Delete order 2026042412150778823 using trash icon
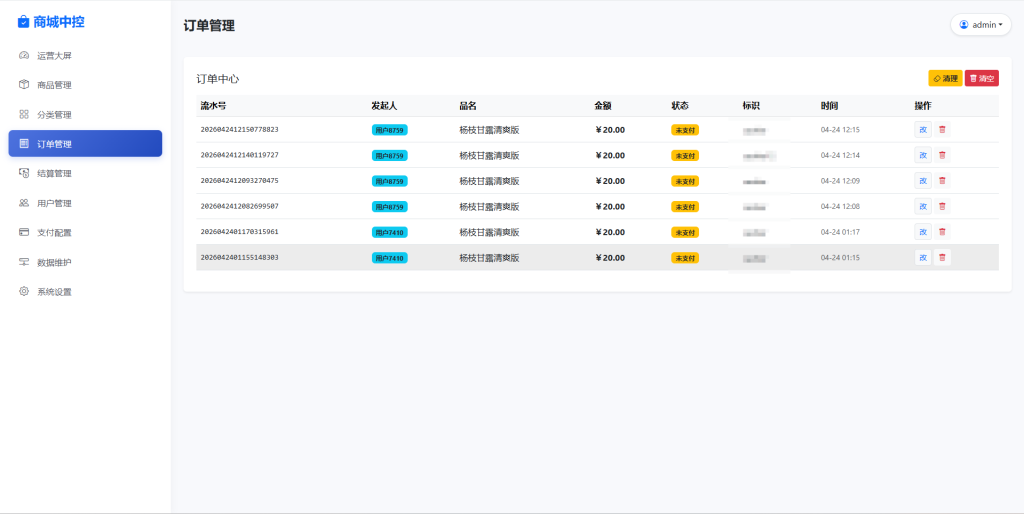 [x=942, y=130]
